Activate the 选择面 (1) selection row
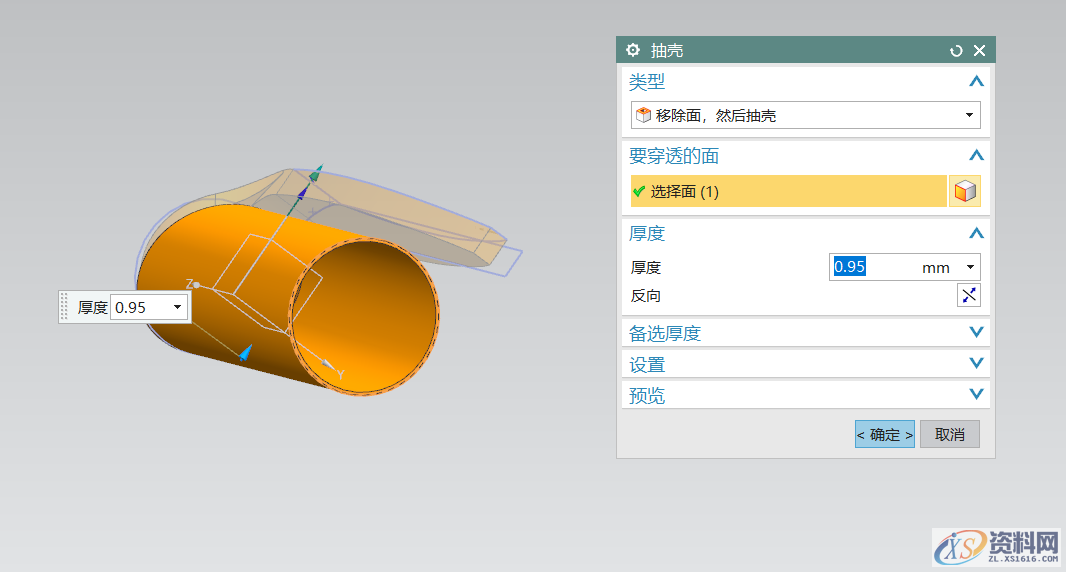This screenshot has height=572, width=1066. [x=789, y=191]
